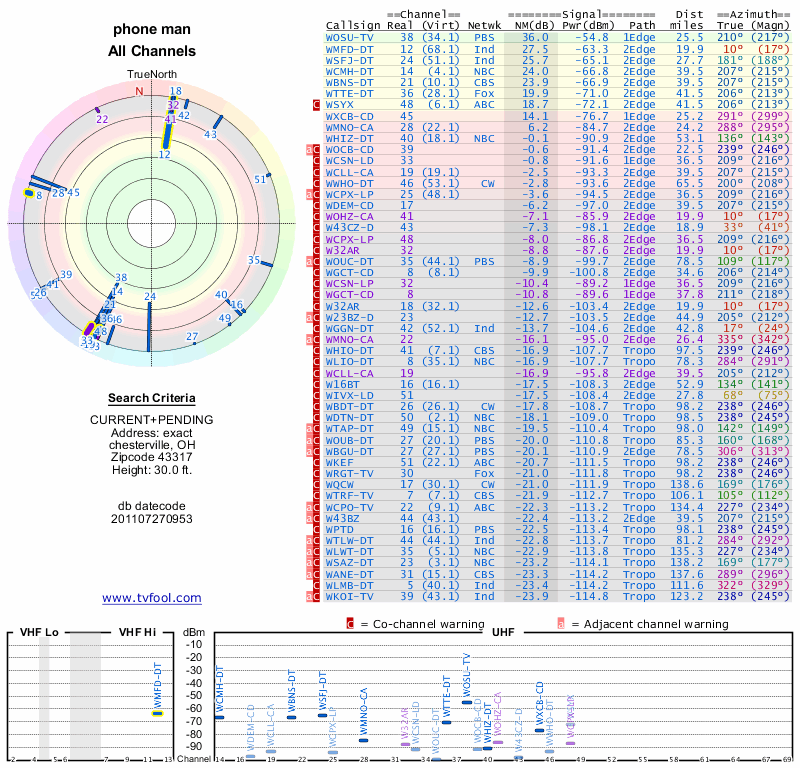Click the adjacent channel warning icon beside WOCB-CD
Viewport: 800px width, 768px height.
[310, 149]
